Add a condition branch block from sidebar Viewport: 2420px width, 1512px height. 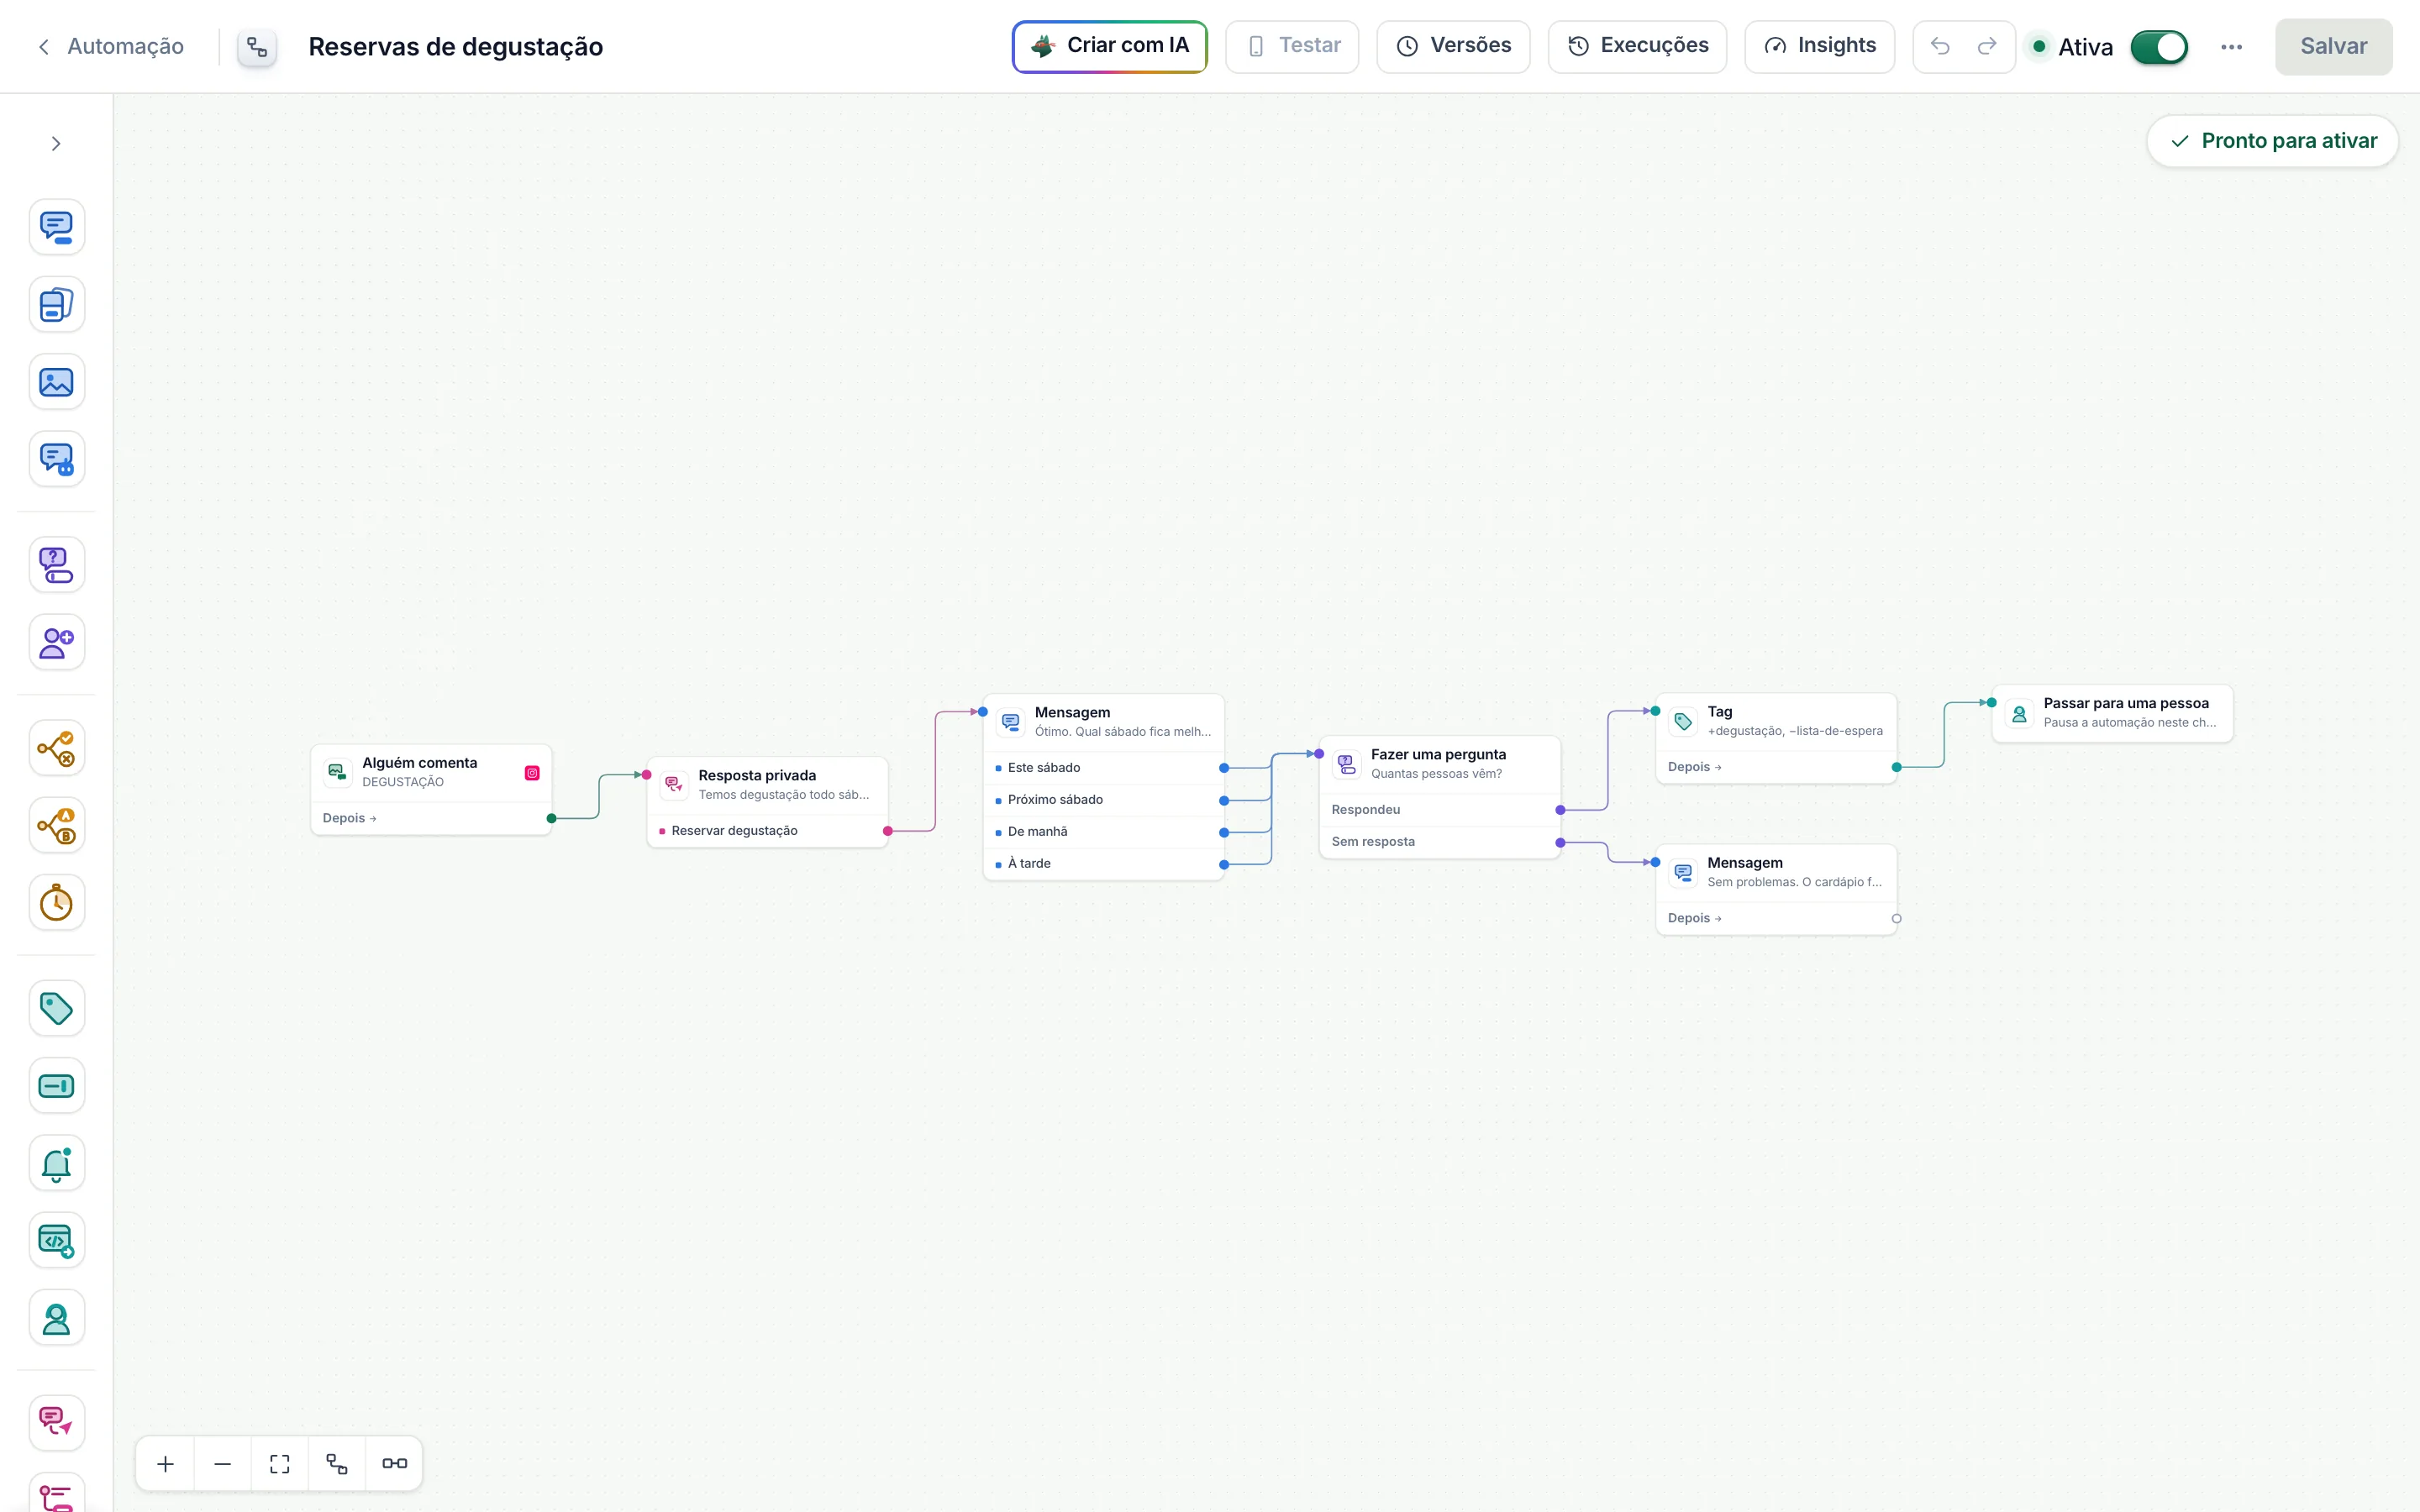tap(57, 748)
